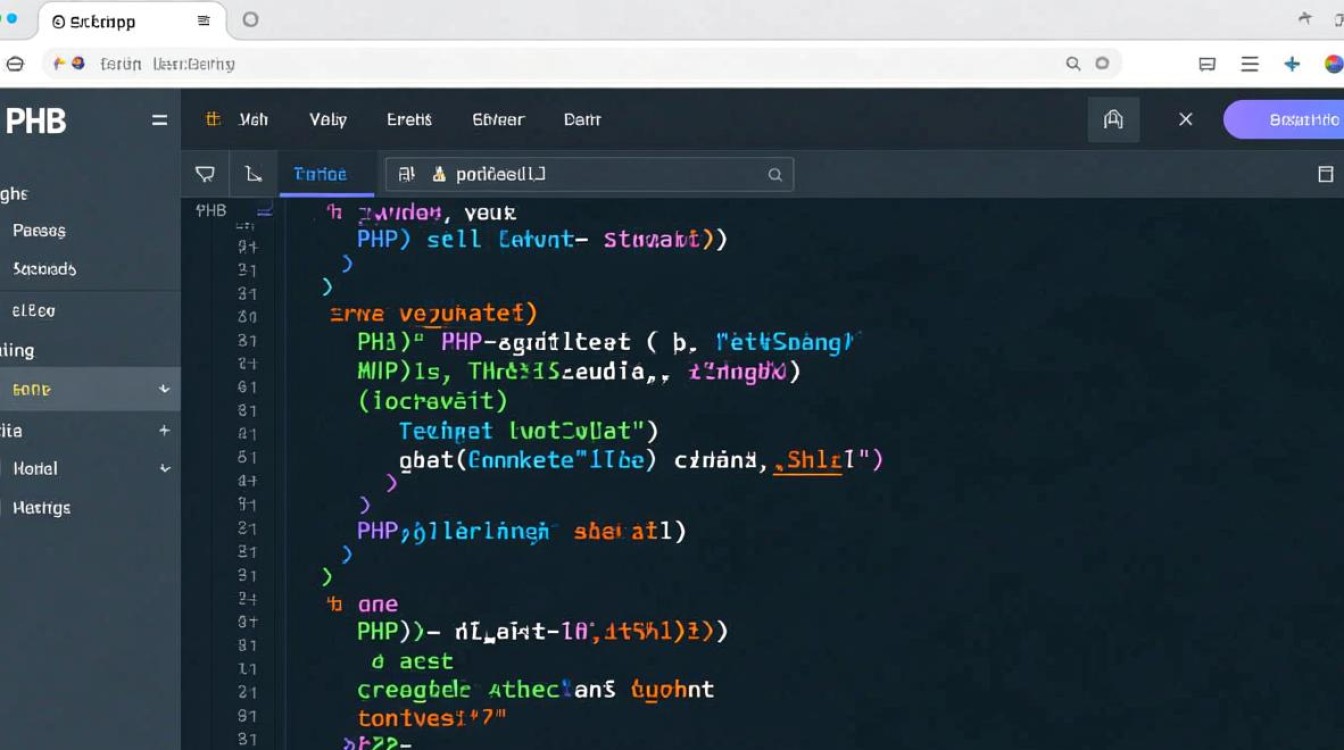Collapse the Horlal item with its chevron

[x=164, y=468]
